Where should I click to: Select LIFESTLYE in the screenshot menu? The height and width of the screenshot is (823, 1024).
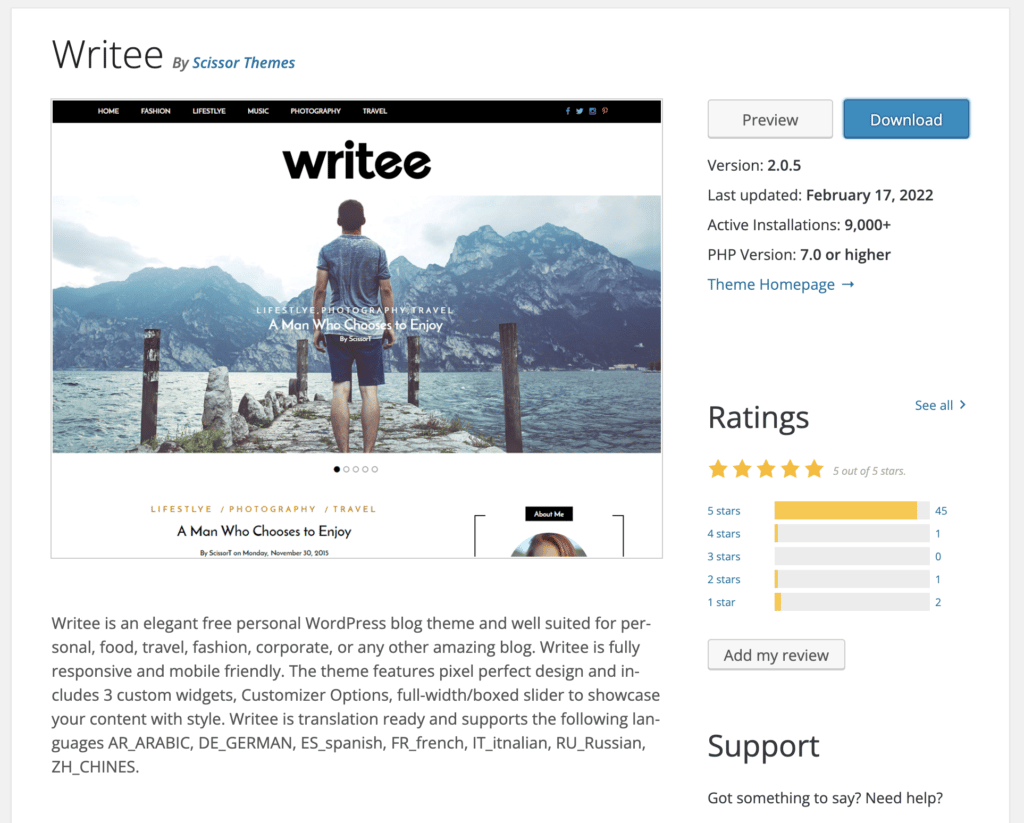tap(209, 111)
